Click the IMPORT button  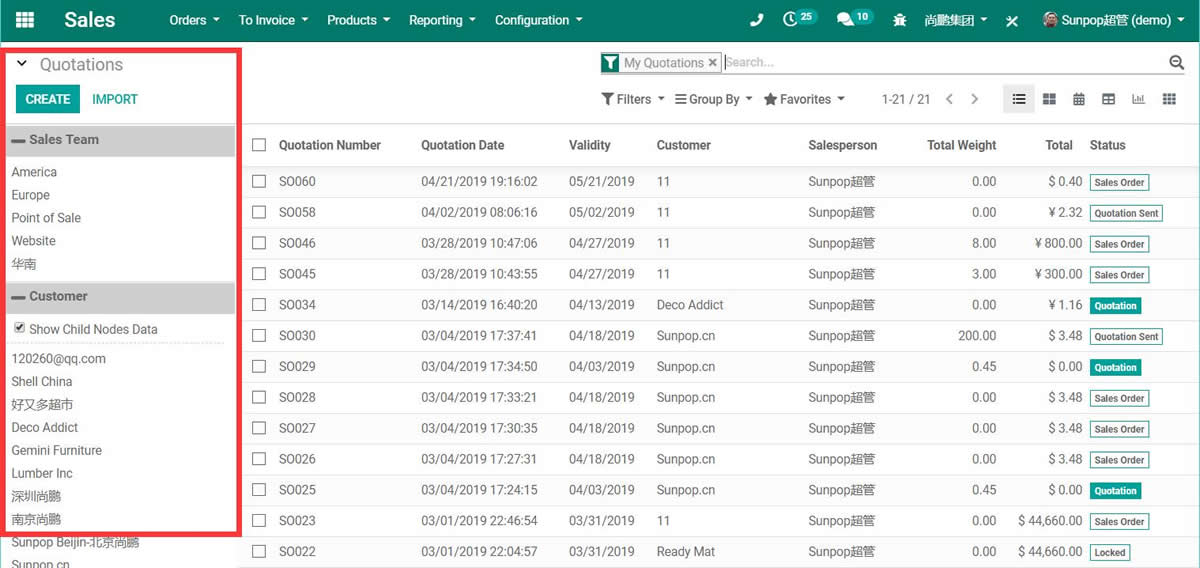pos(115,99)
